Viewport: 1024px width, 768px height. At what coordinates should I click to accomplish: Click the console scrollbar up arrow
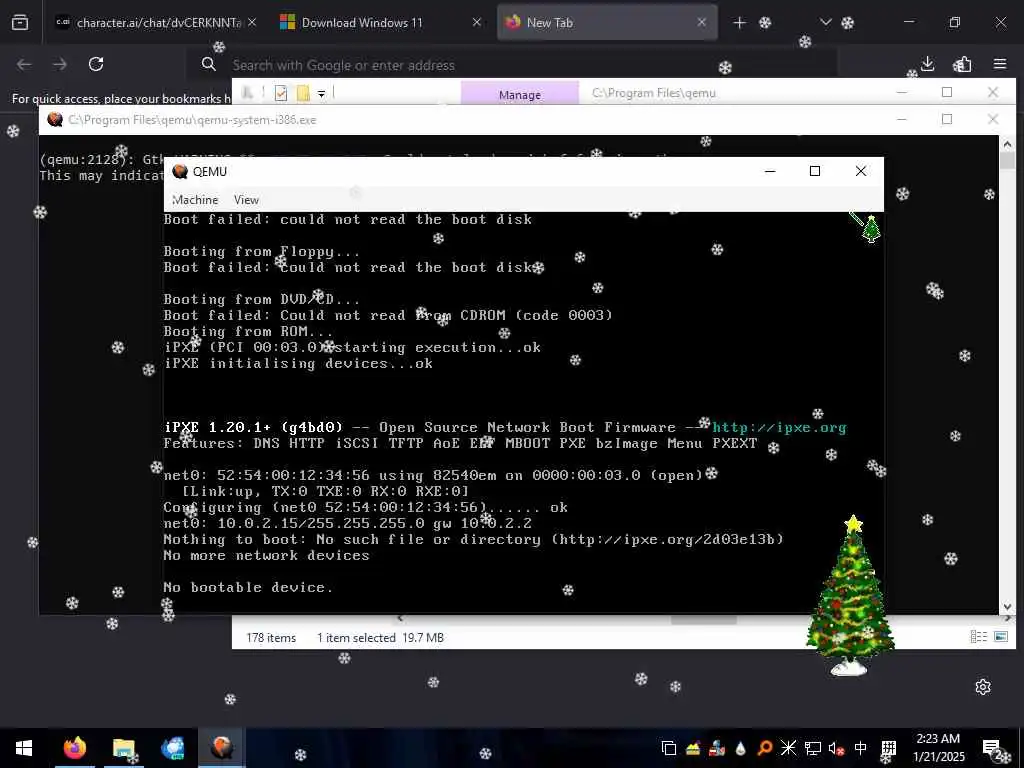[1007, 144]
